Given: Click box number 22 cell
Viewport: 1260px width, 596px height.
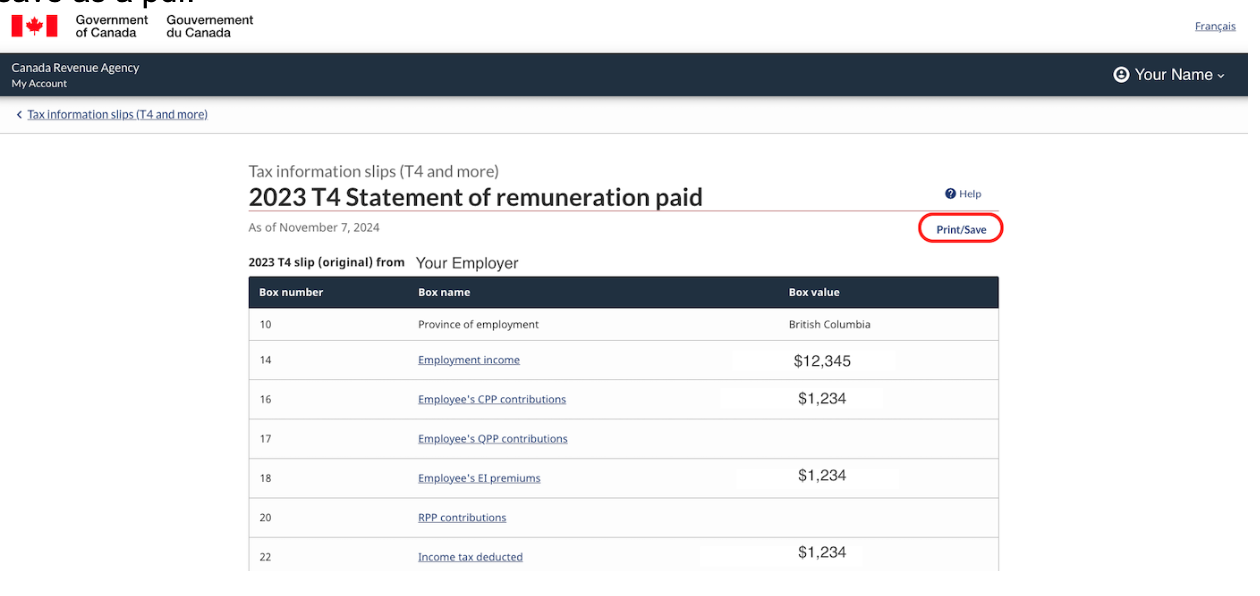Looking at the screenshot, I should [265, 557].
